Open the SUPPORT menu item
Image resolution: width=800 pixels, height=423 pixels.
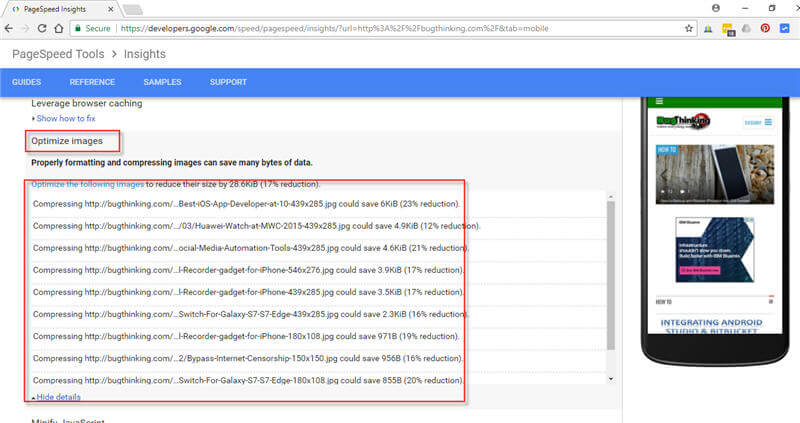pyautogui.click(x=228, y=82)
